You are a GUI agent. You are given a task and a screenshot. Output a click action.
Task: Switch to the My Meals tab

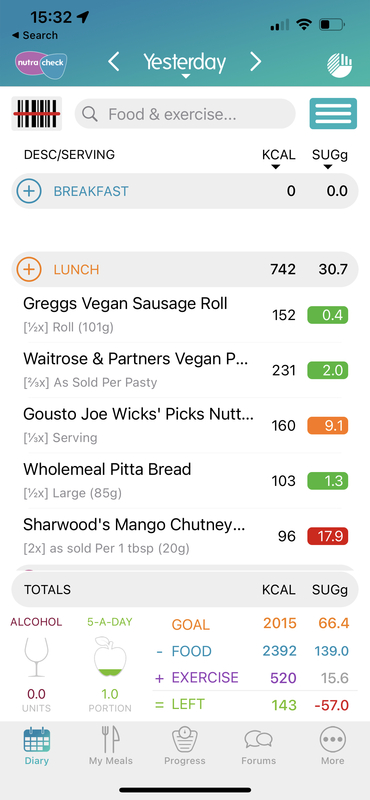pyautogui.click(x=111, y=746)
